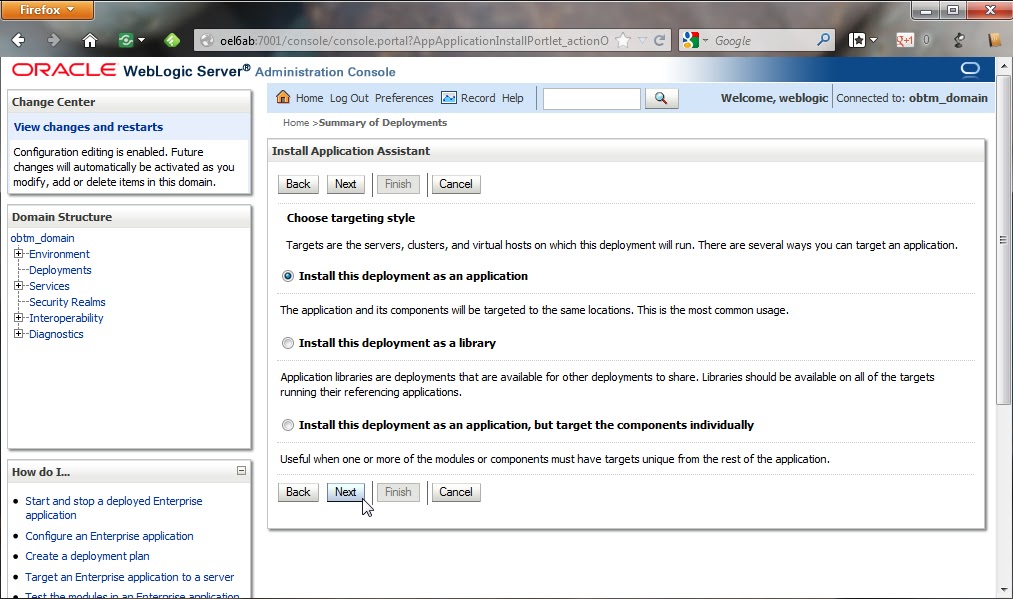Click the Record icon in console toolbar
This screenshot has height=599, width=1013.
click(448, 98)
